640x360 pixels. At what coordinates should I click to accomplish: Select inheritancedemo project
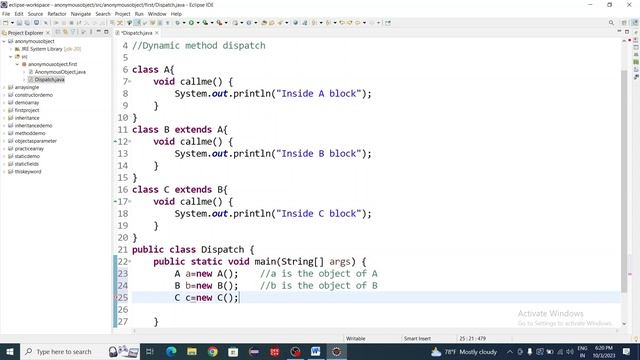click(x=33, y=126)
